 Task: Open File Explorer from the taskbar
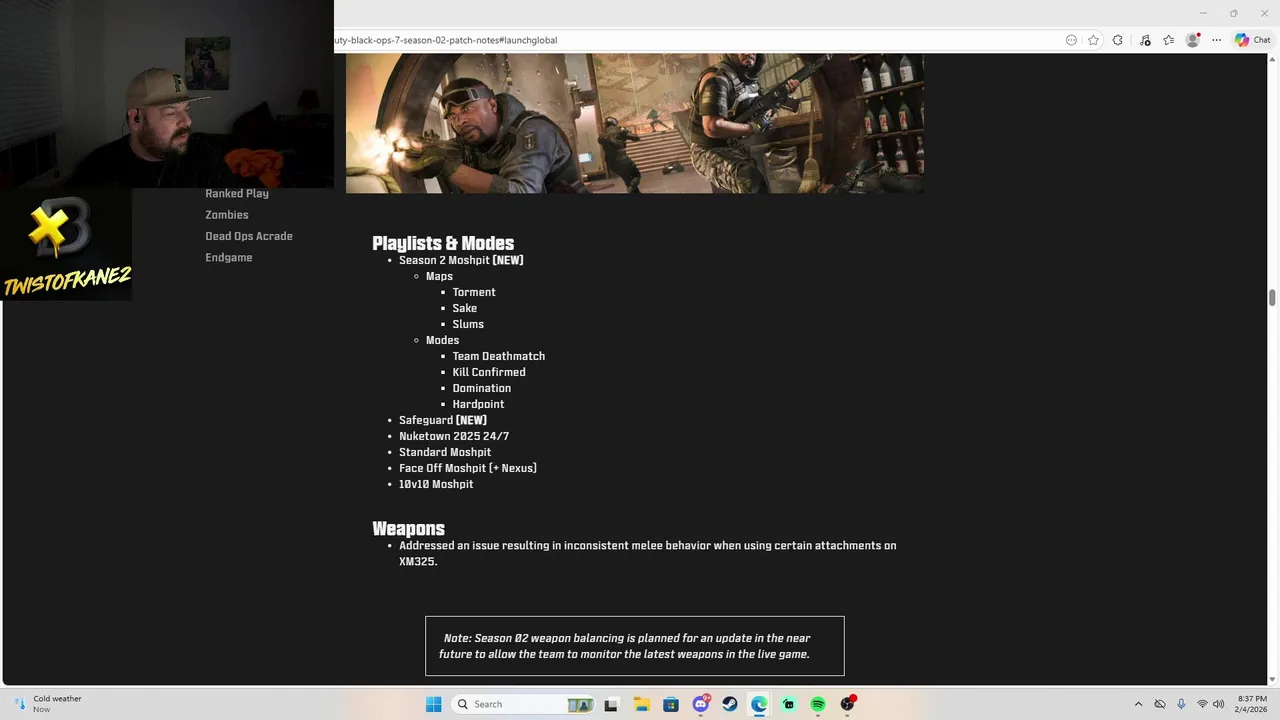[641, 704]
